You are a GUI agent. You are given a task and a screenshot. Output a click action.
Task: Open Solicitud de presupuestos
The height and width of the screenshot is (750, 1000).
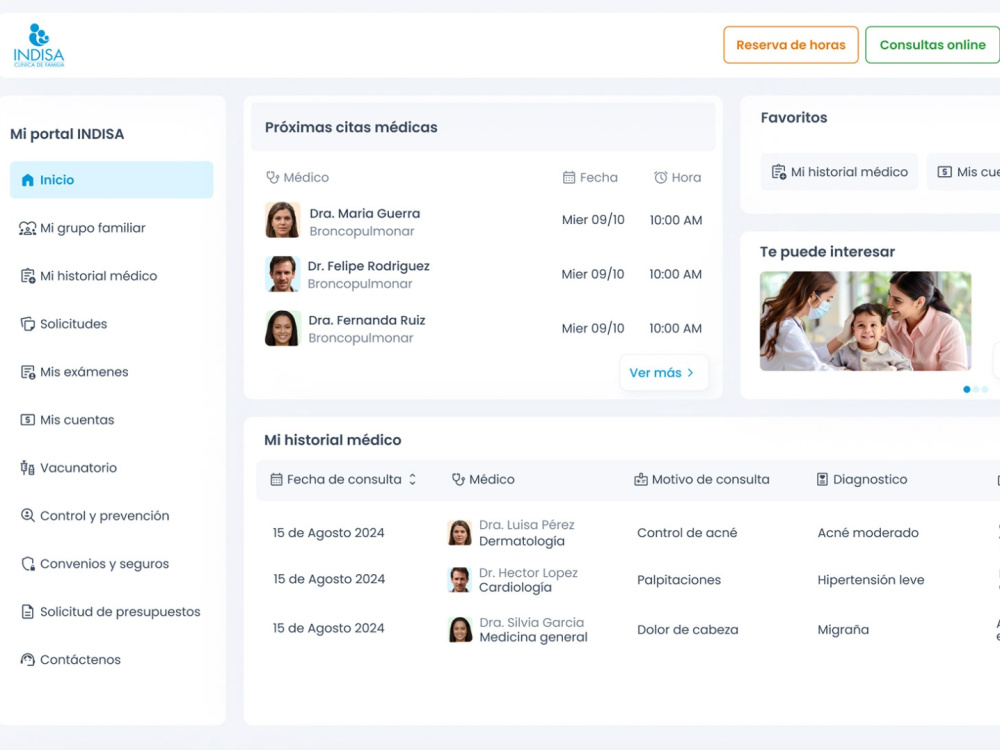[x=112, y=612]
